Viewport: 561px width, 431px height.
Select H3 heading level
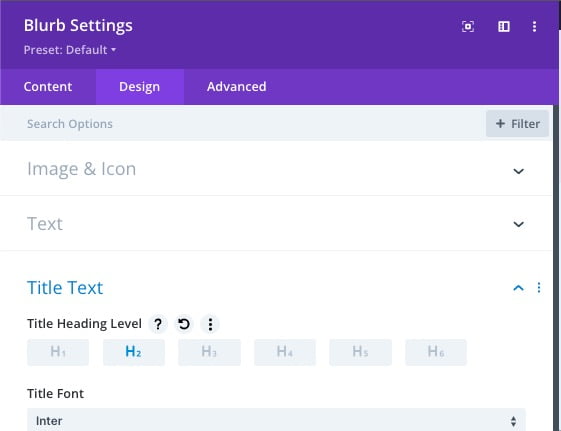(x=209, y=352)
